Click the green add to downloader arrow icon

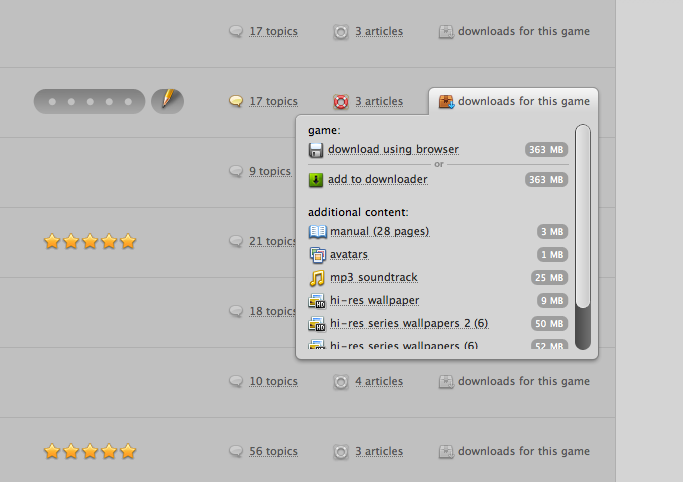pyautogui.click(x=316, y=180)
